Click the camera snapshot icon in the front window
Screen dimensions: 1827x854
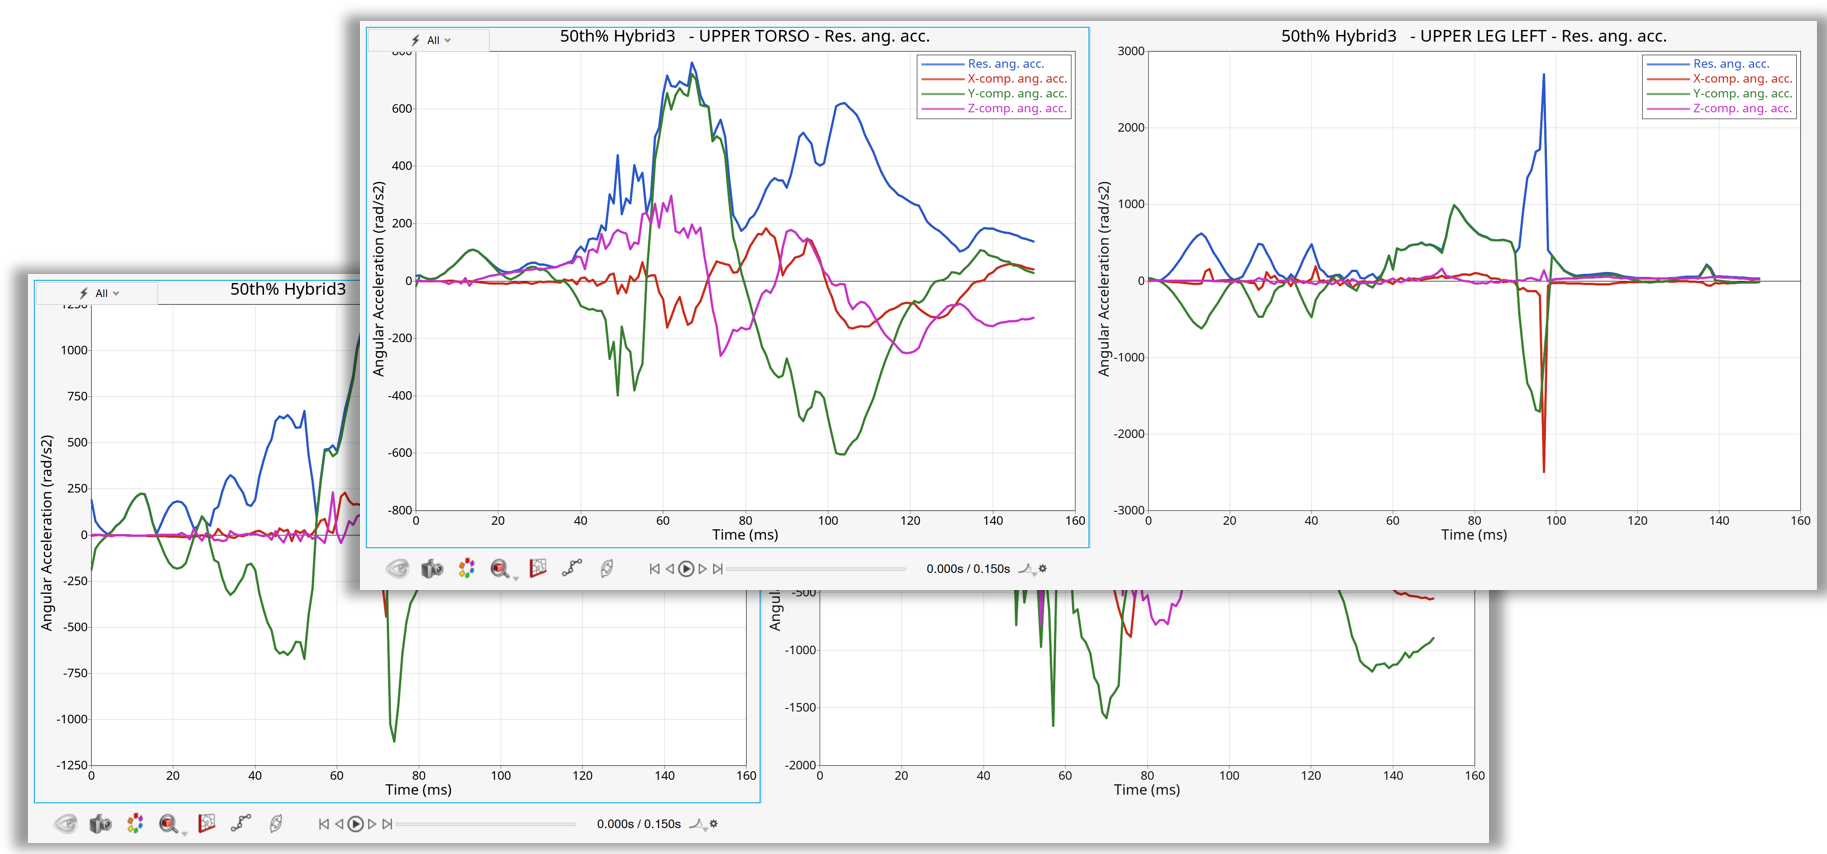click(x=432, y=569)
